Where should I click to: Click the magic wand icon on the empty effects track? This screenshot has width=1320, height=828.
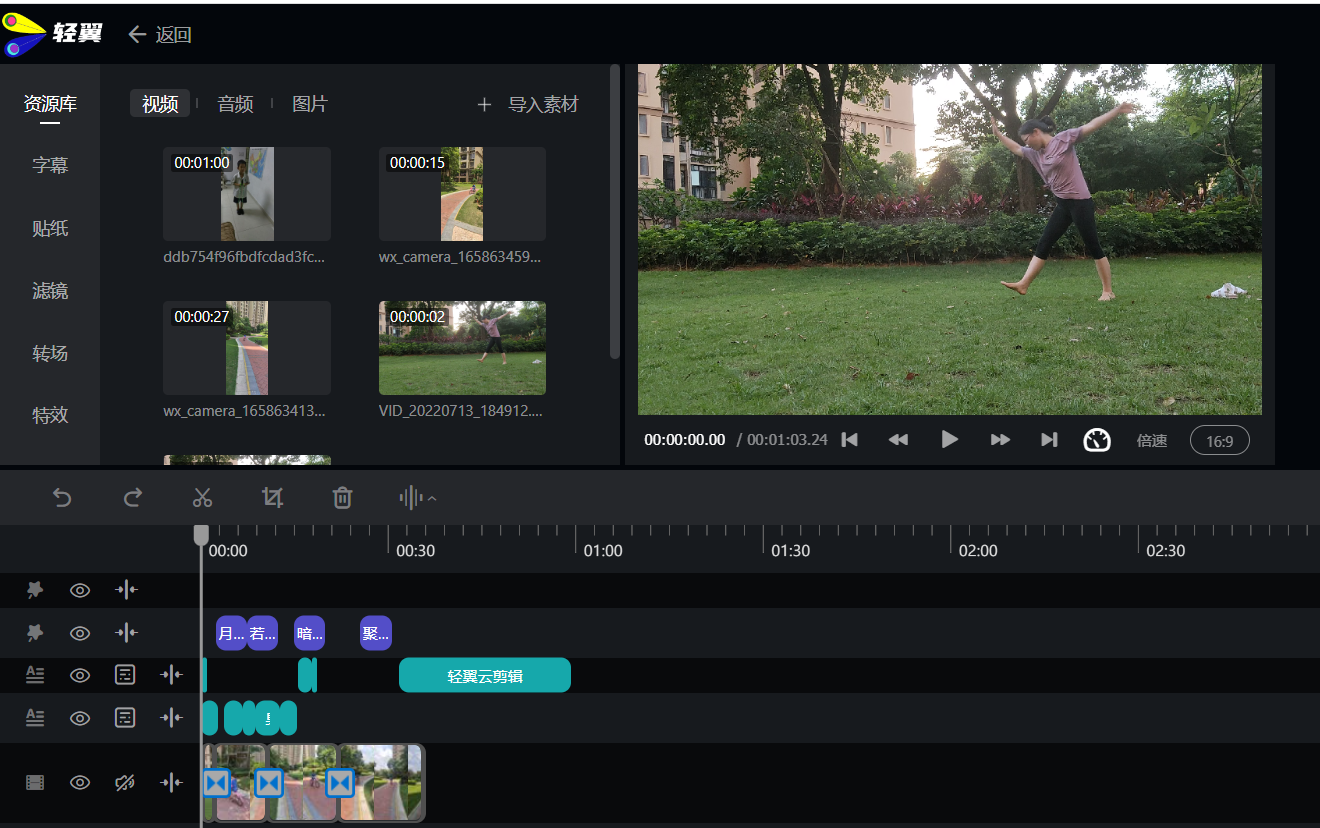point(35,590)
